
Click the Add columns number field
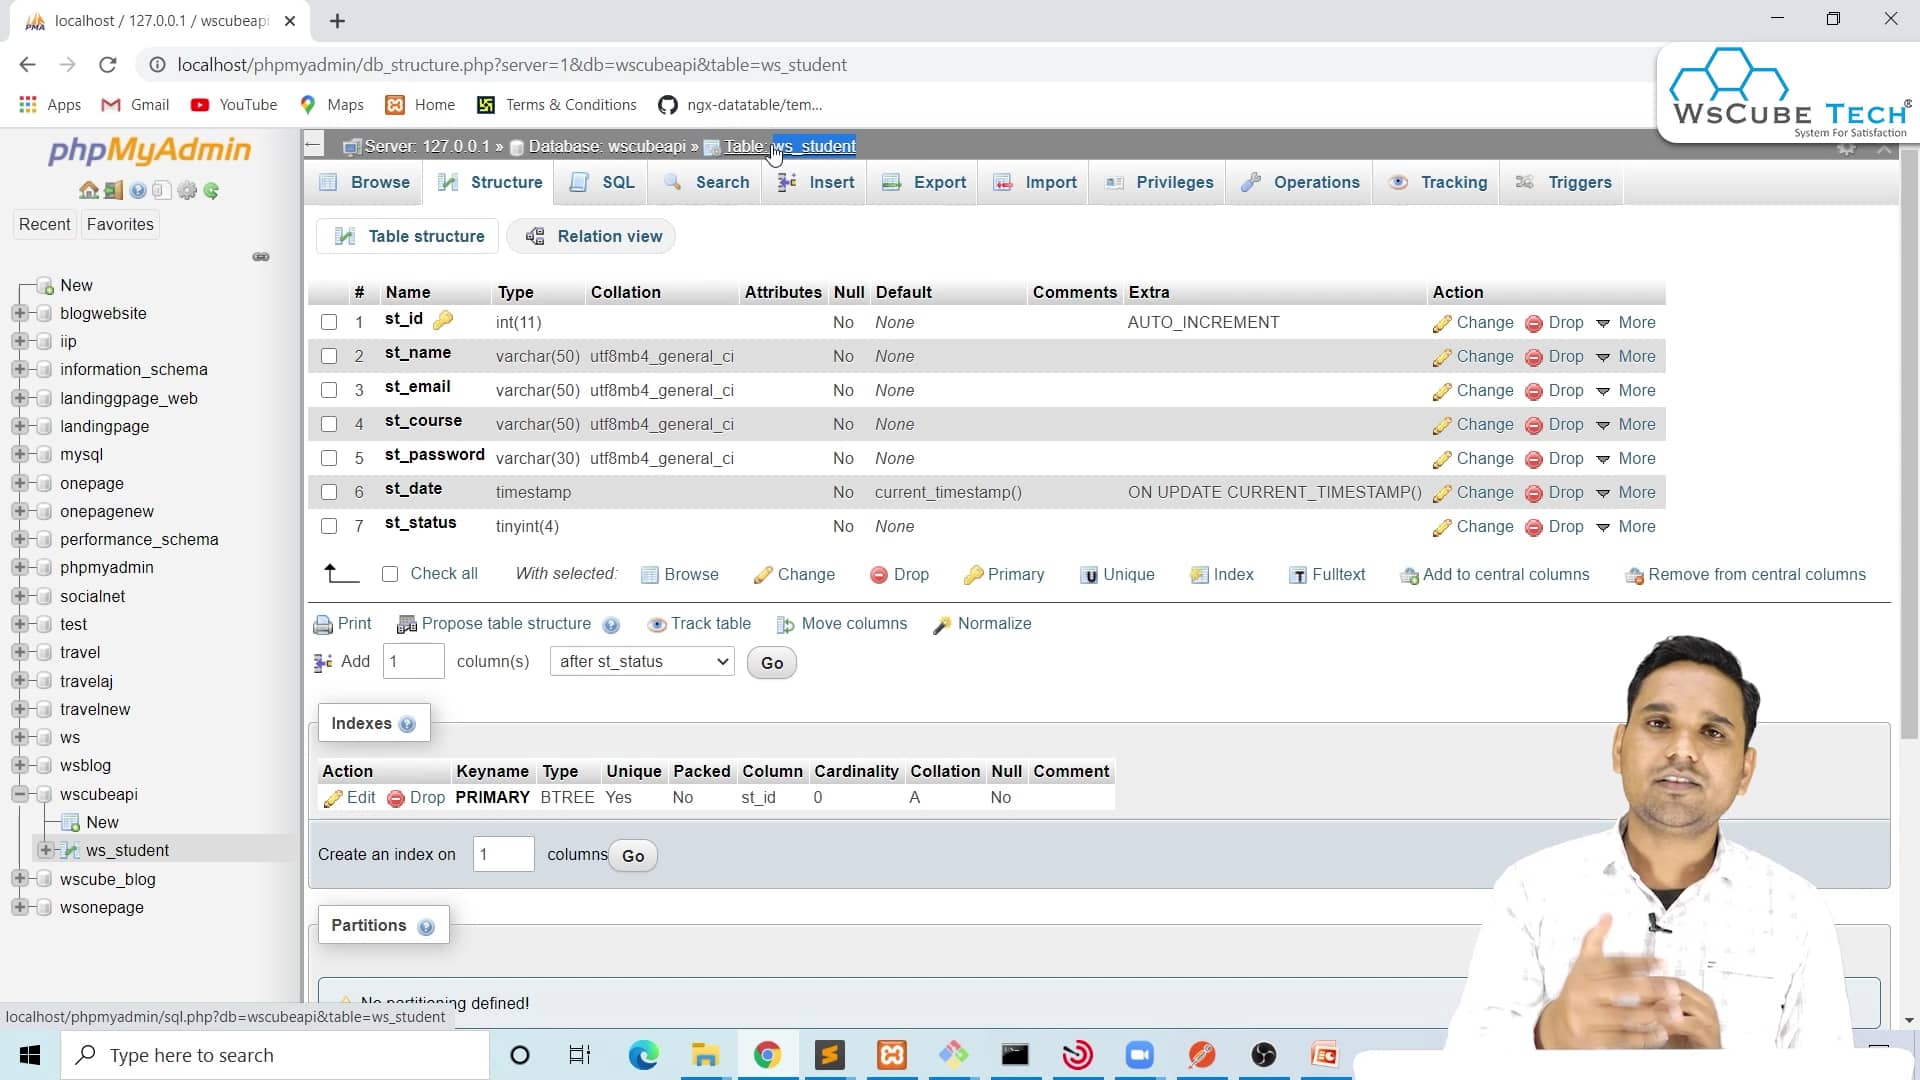413,662
